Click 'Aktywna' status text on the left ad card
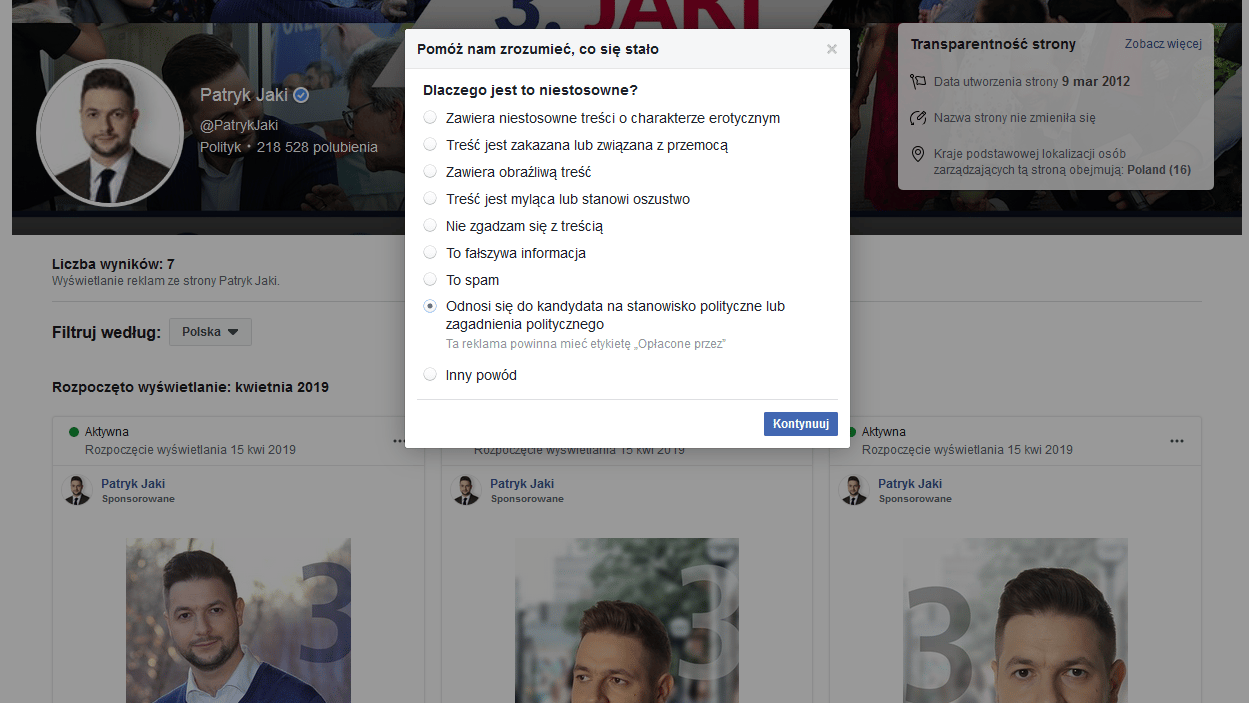The width and height of the screenshot is (1249, 703). point(107,432)
